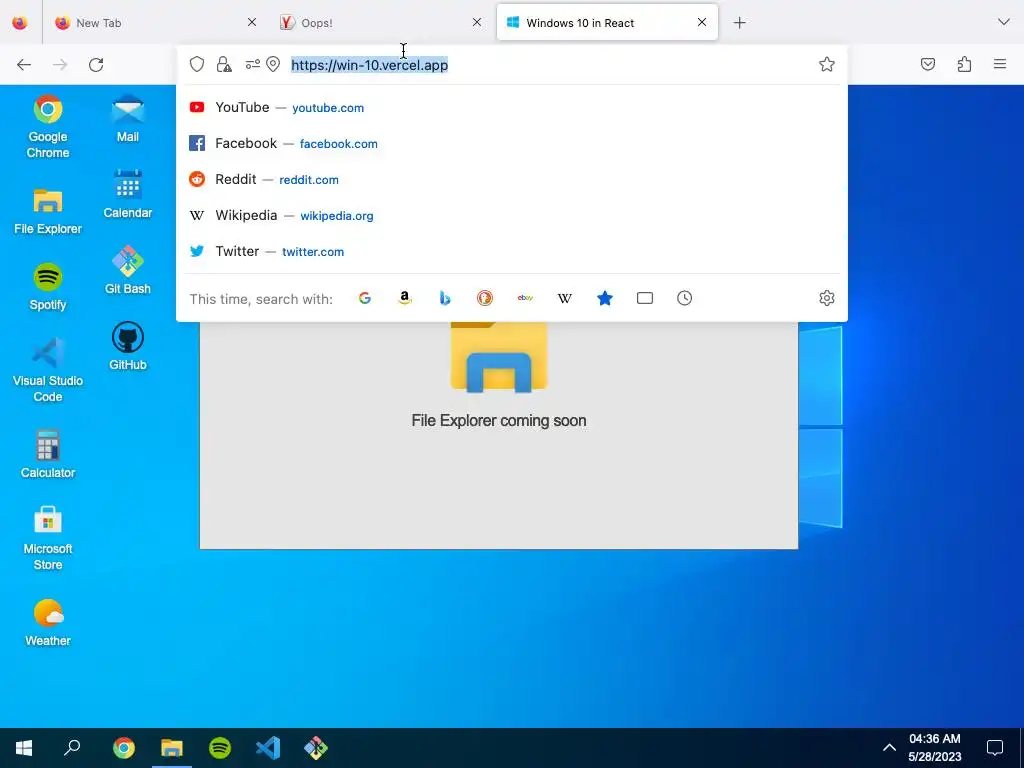The width and height of the screenshot is (1024, 768).
Task: Open the Calculator desktop icon
Action: 48,455
